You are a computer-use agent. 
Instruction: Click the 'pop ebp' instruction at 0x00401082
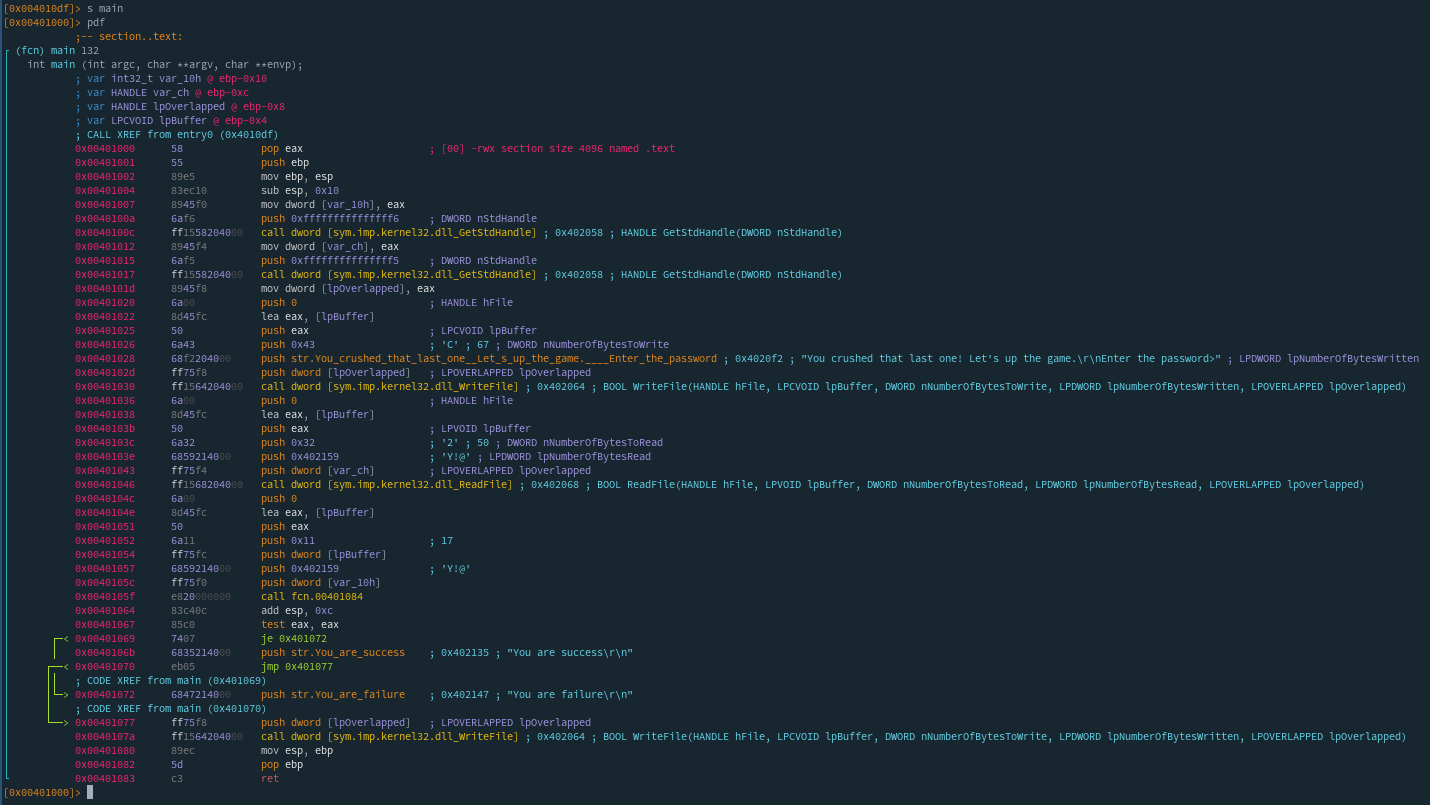[282, 764]
